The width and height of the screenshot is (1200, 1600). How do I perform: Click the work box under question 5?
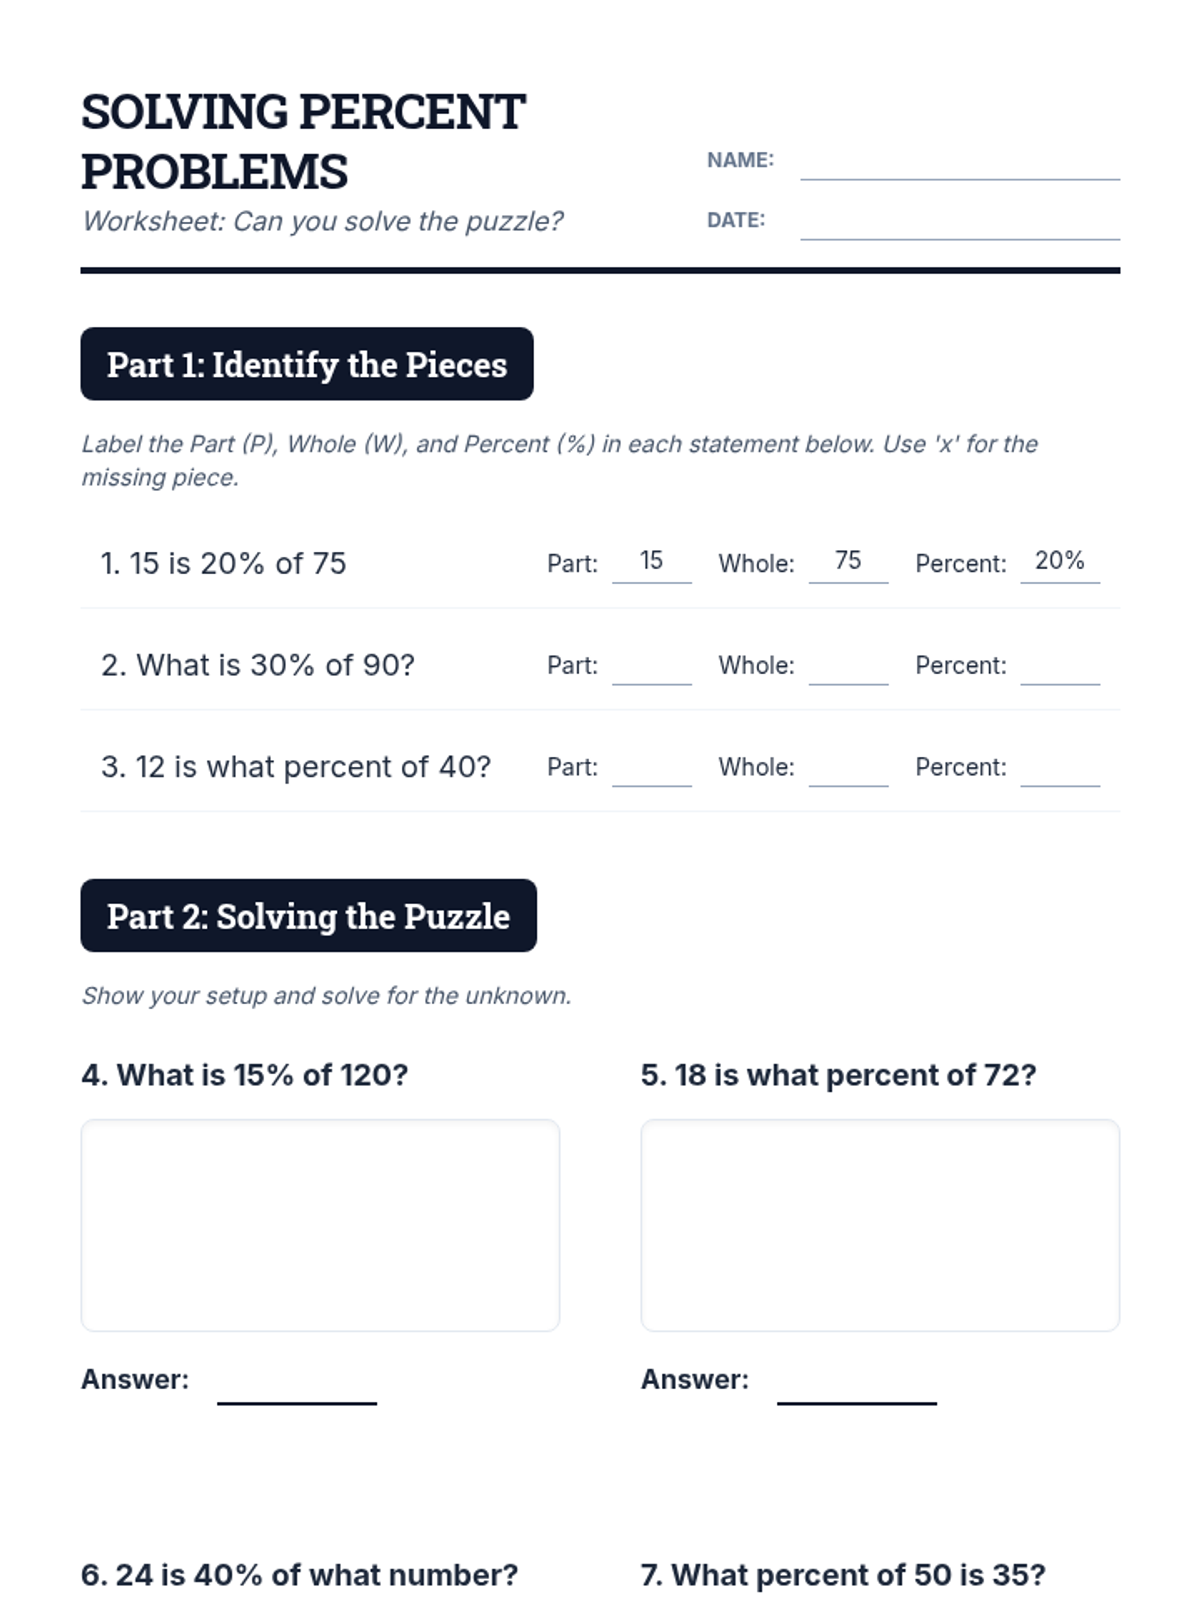(879, 1225)
